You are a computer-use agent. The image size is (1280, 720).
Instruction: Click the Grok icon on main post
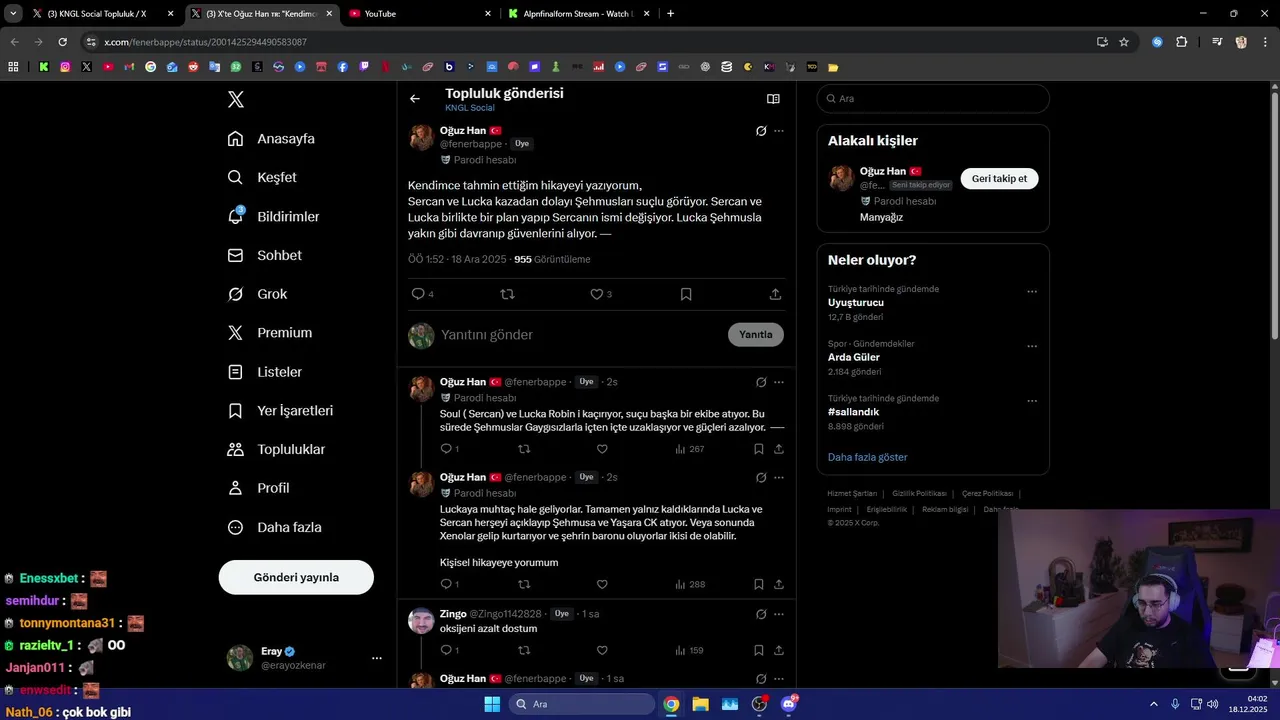tap(761, 131)
